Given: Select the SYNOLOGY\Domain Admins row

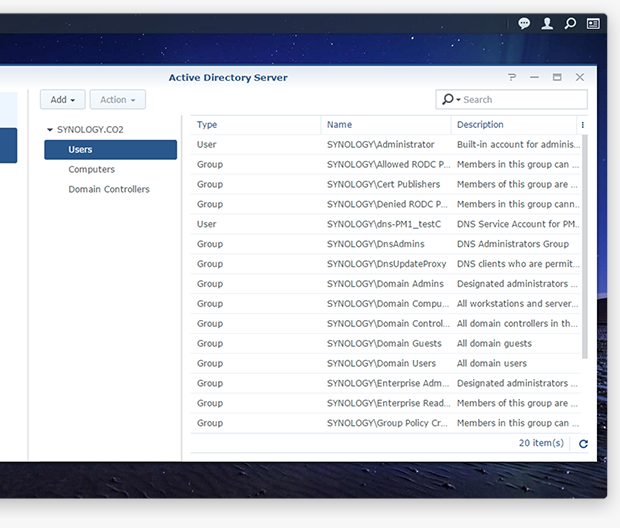Looking at the screenshot, I should 386,284.
